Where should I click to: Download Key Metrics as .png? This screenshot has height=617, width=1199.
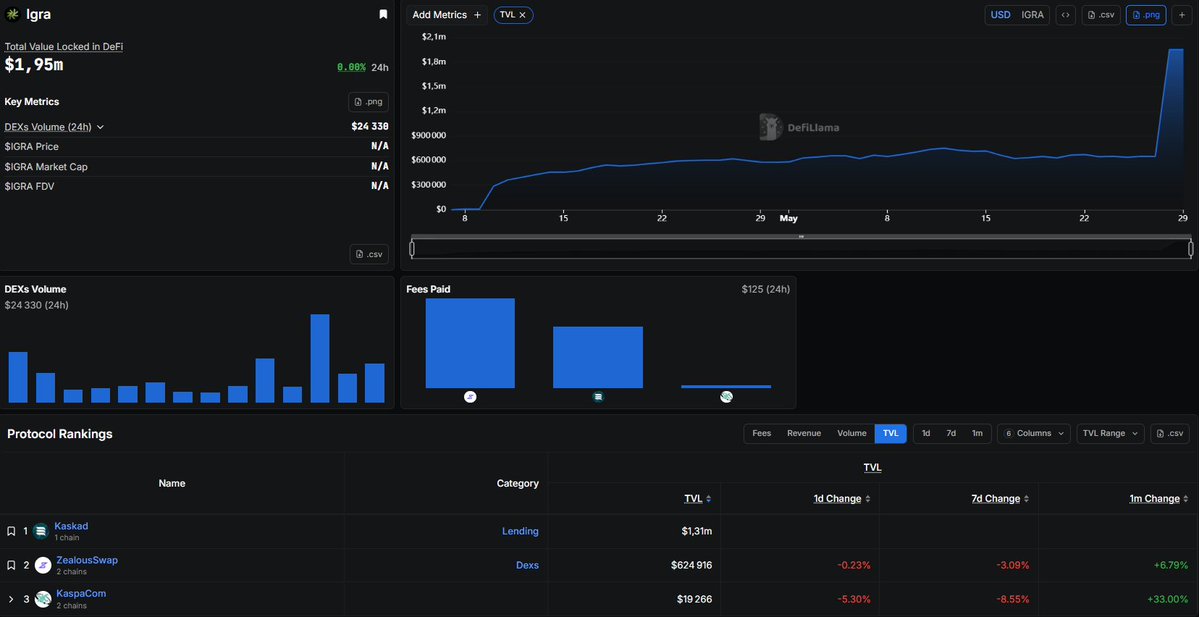click(x=369, y=102)
